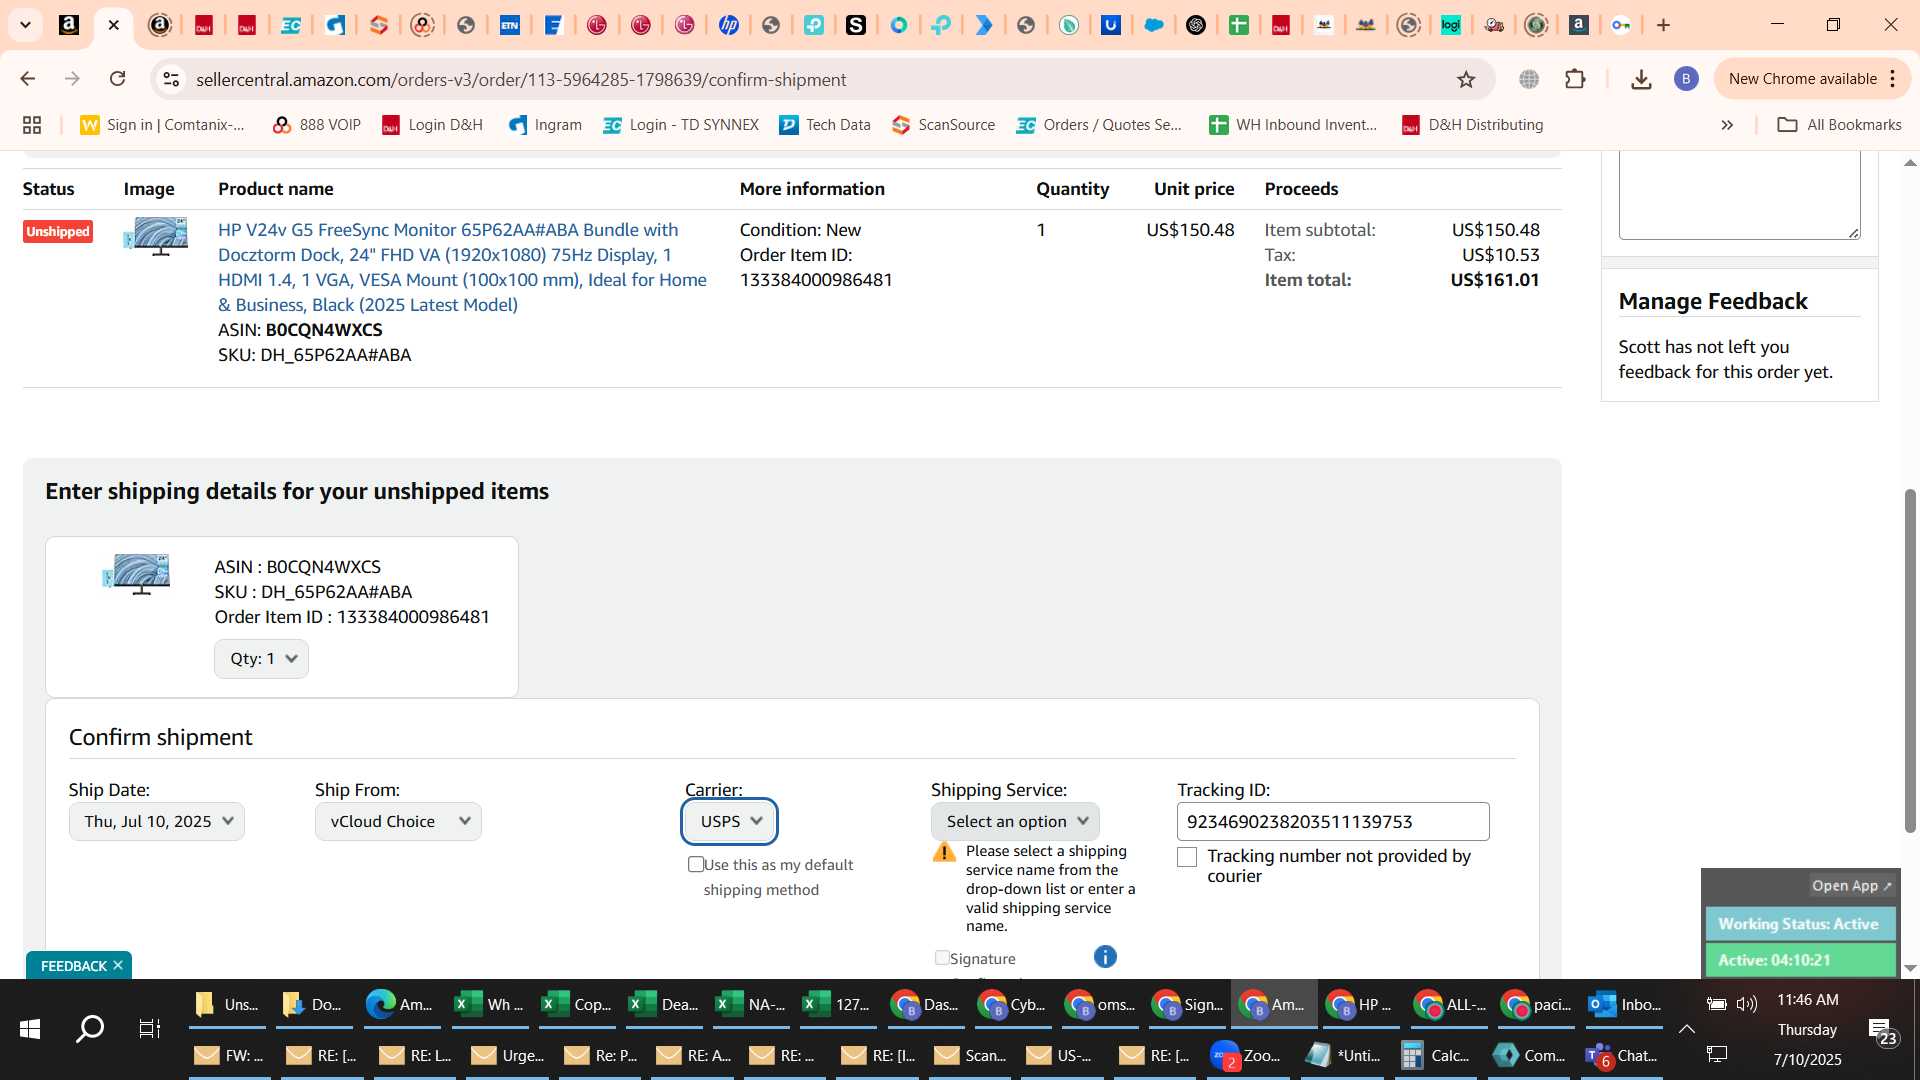Click the FEEDBACK button
The width and height of the screenshot is (1920, 1080).
(x=73, y=965)
